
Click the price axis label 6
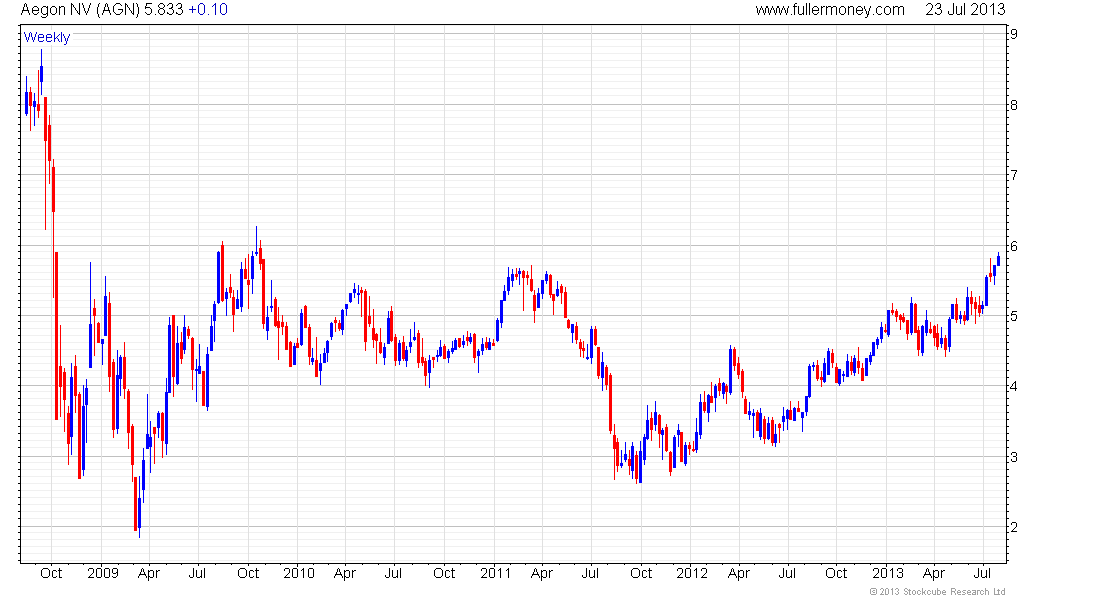coord(1014,246)
